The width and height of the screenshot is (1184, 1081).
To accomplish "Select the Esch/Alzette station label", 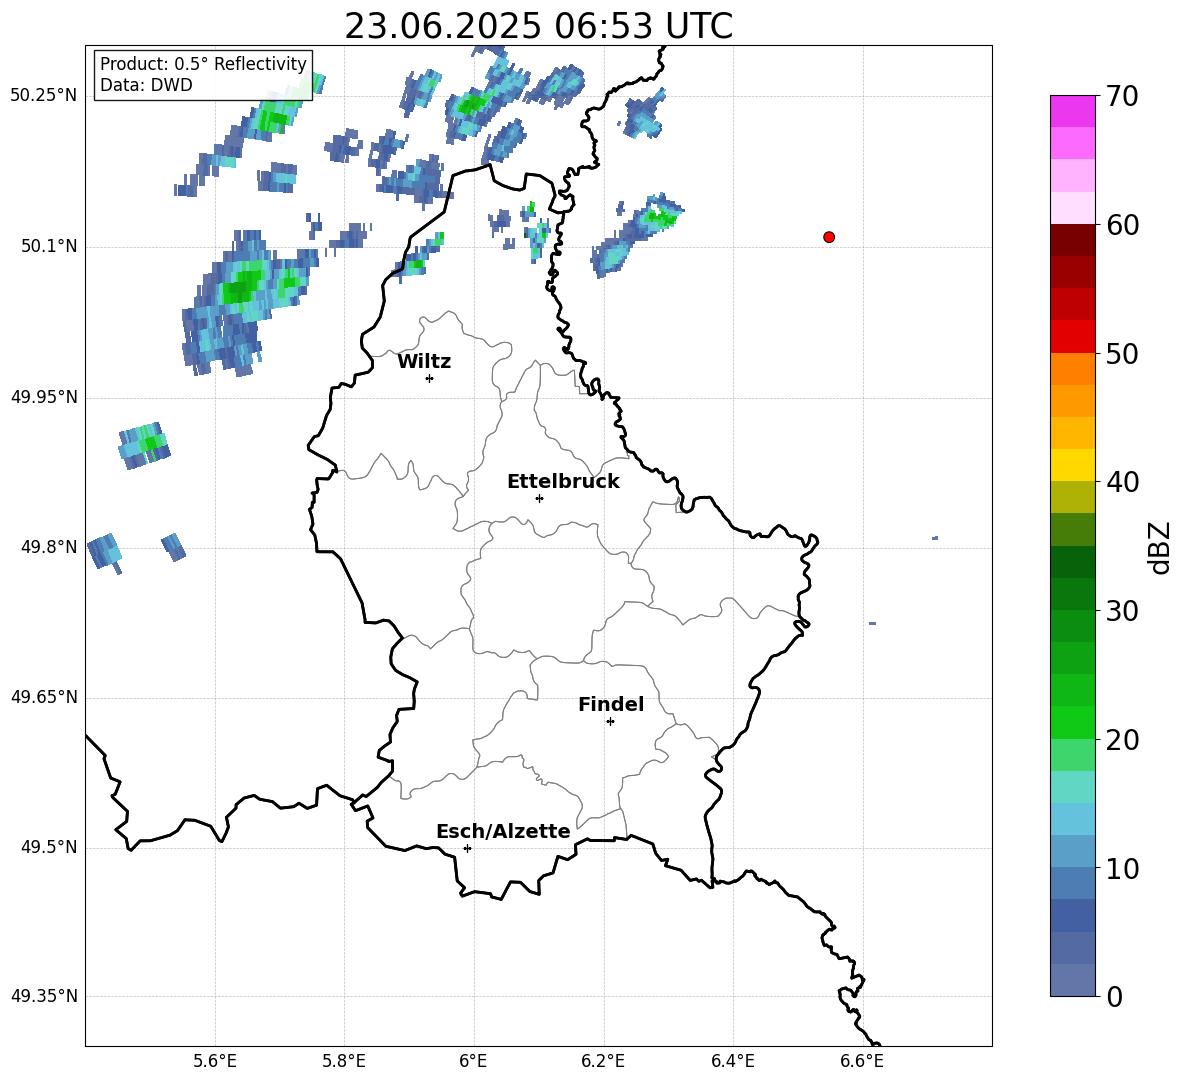I will (503, 831).
